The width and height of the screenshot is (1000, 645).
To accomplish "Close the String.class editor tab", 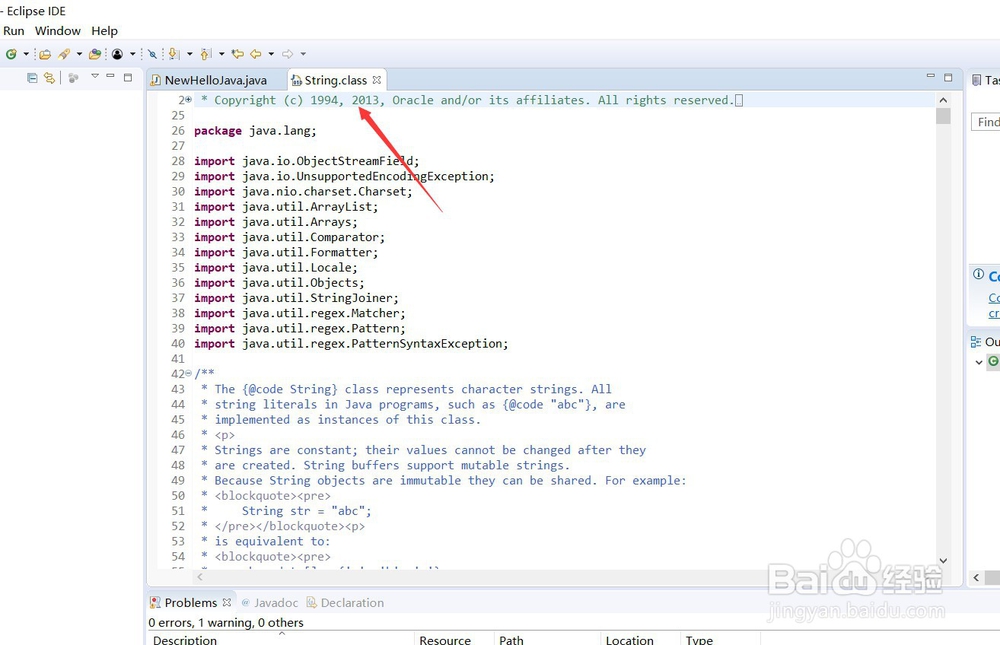I will click(x=377, y=80).
